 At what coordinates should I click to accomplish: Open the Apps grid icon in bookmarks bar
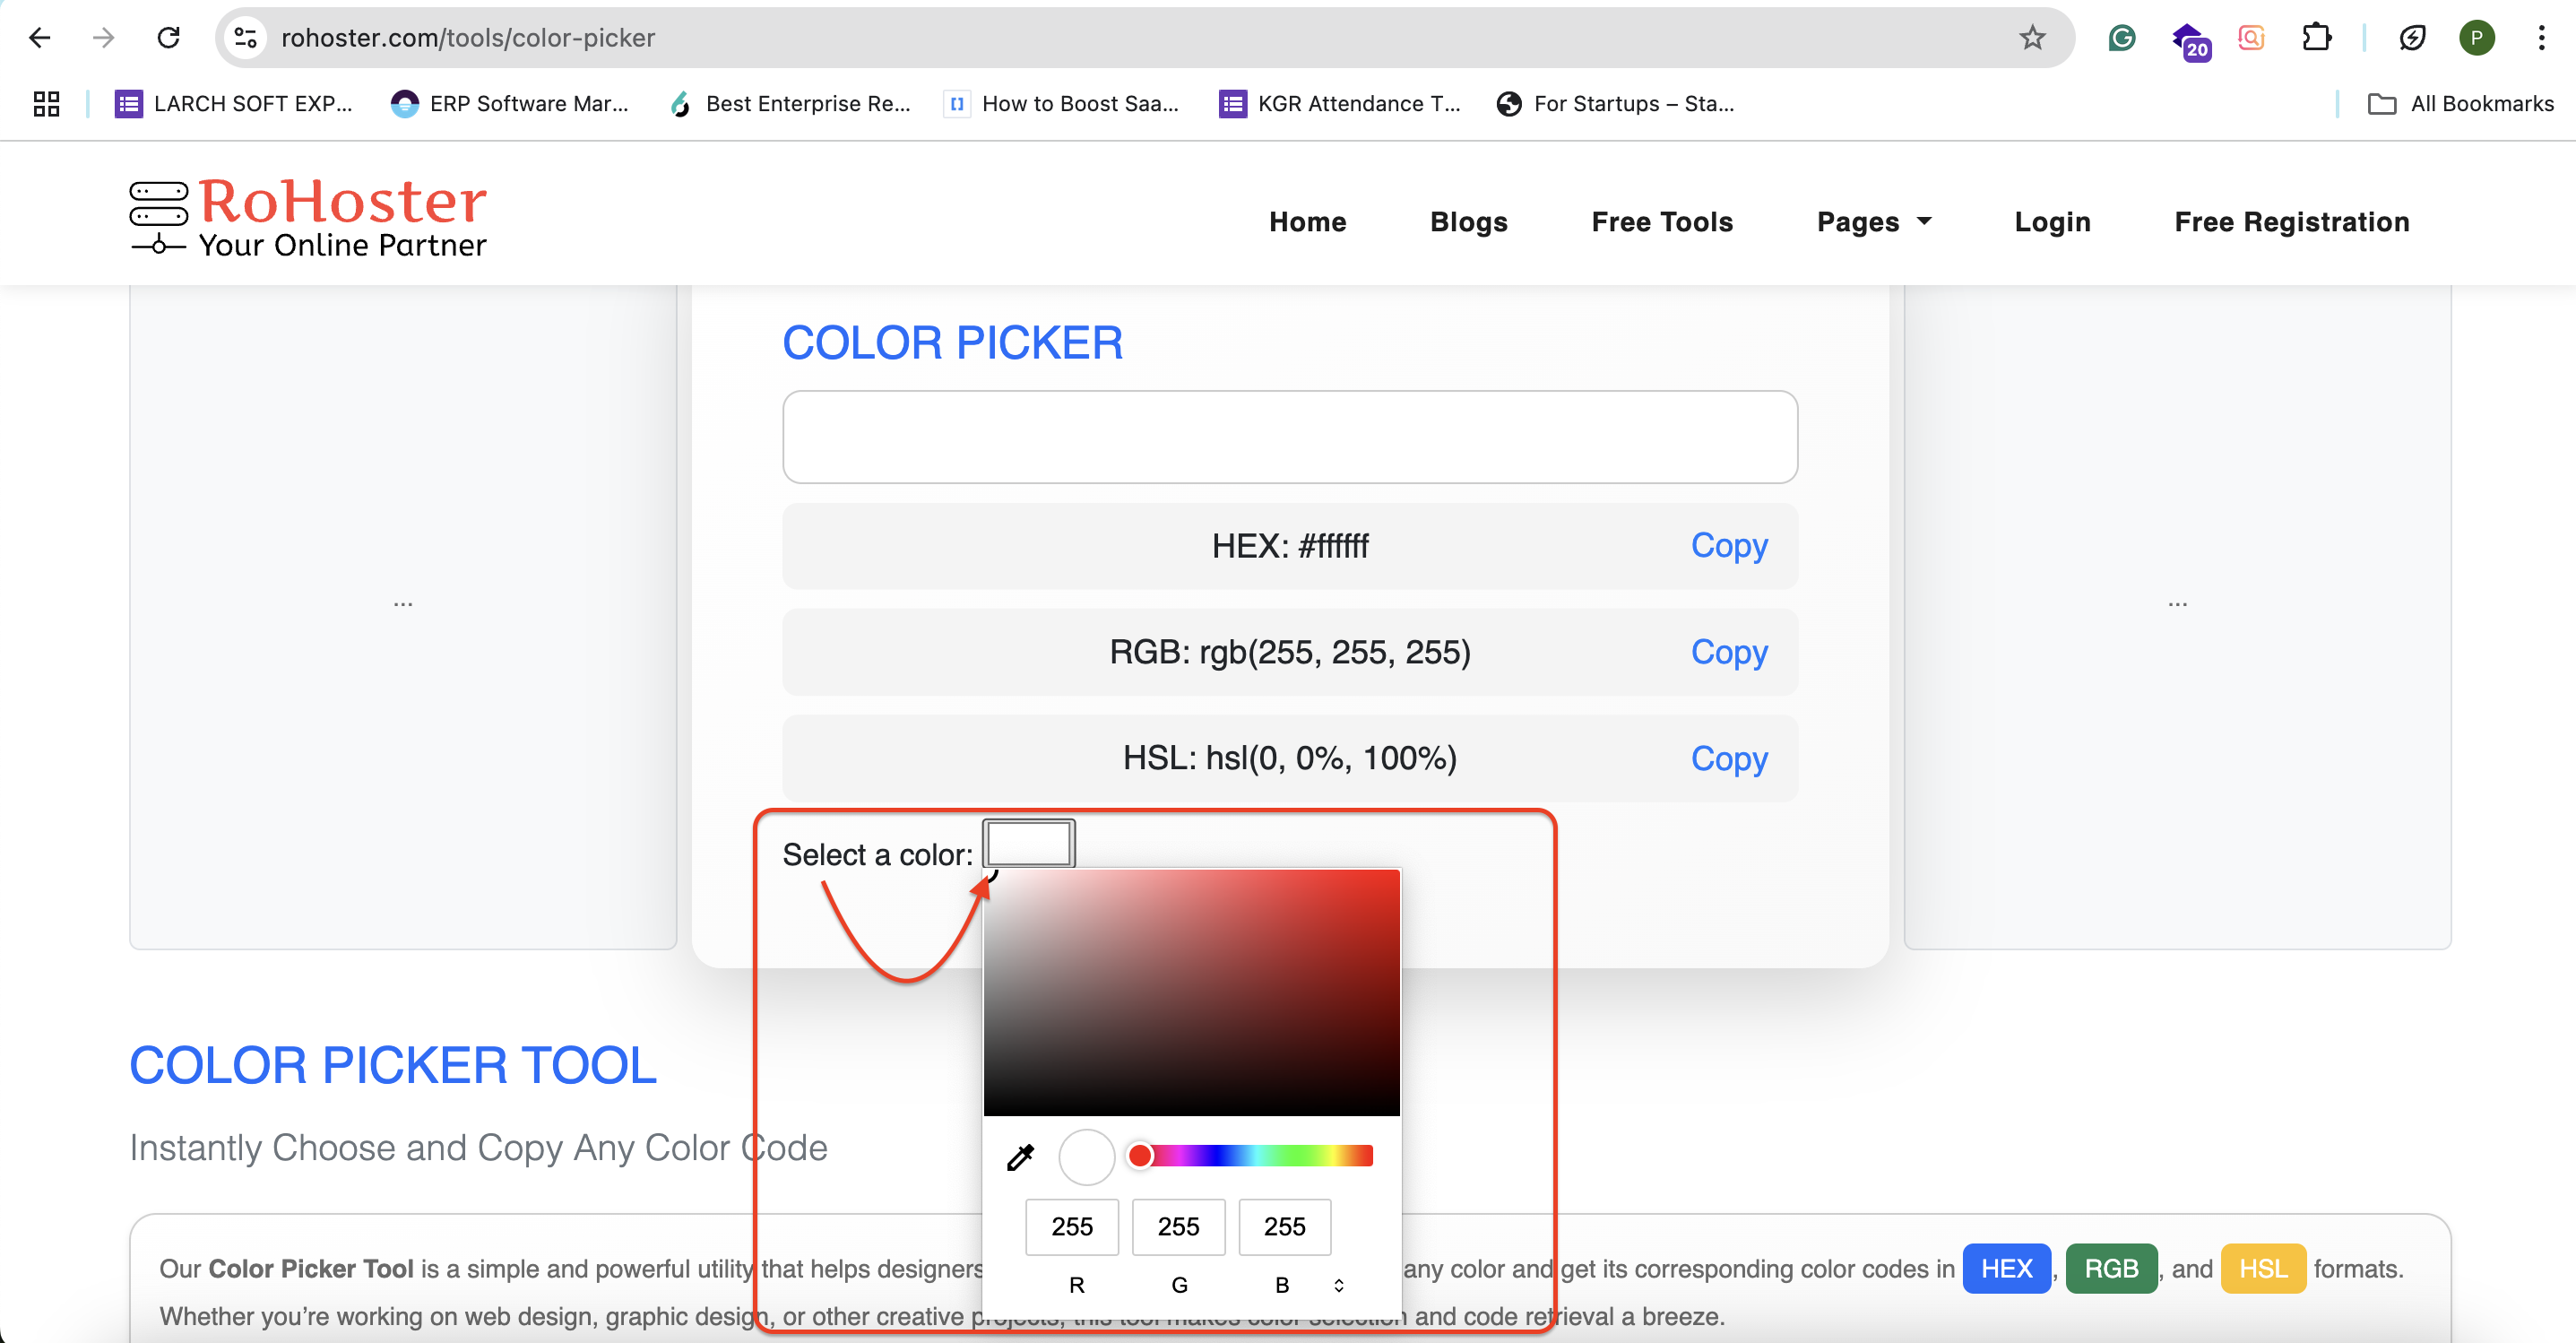tap(46, 104)
